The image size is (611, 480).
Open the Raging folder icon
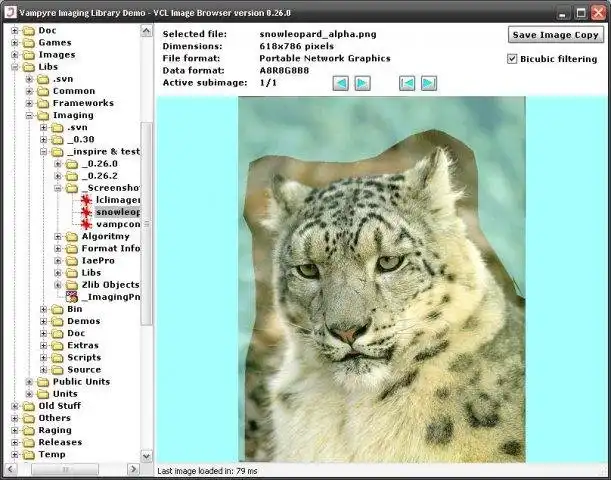coord(28,430)
